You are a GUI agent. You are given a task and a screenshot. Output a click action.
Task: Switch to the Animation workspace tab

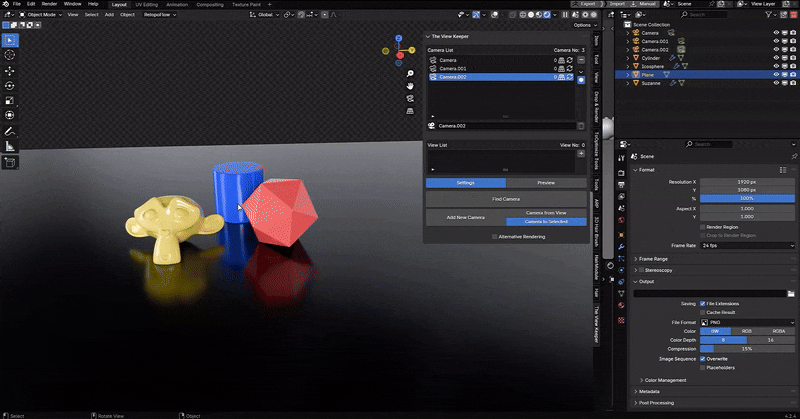[x=177, y=5]
